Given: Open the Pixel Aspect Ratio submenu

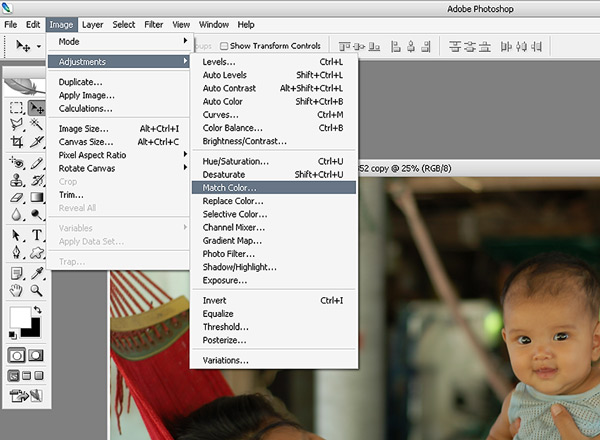Looking at the screenshot, I should point(119,155).
